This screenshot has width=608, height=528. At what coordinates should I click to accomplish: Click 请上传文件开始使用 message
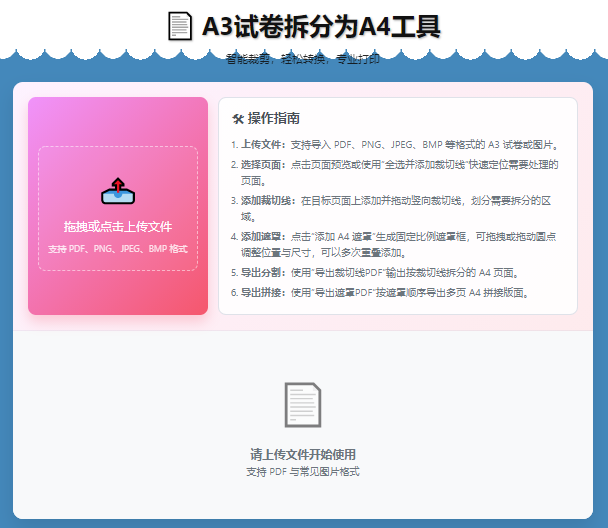pos(303,454)
